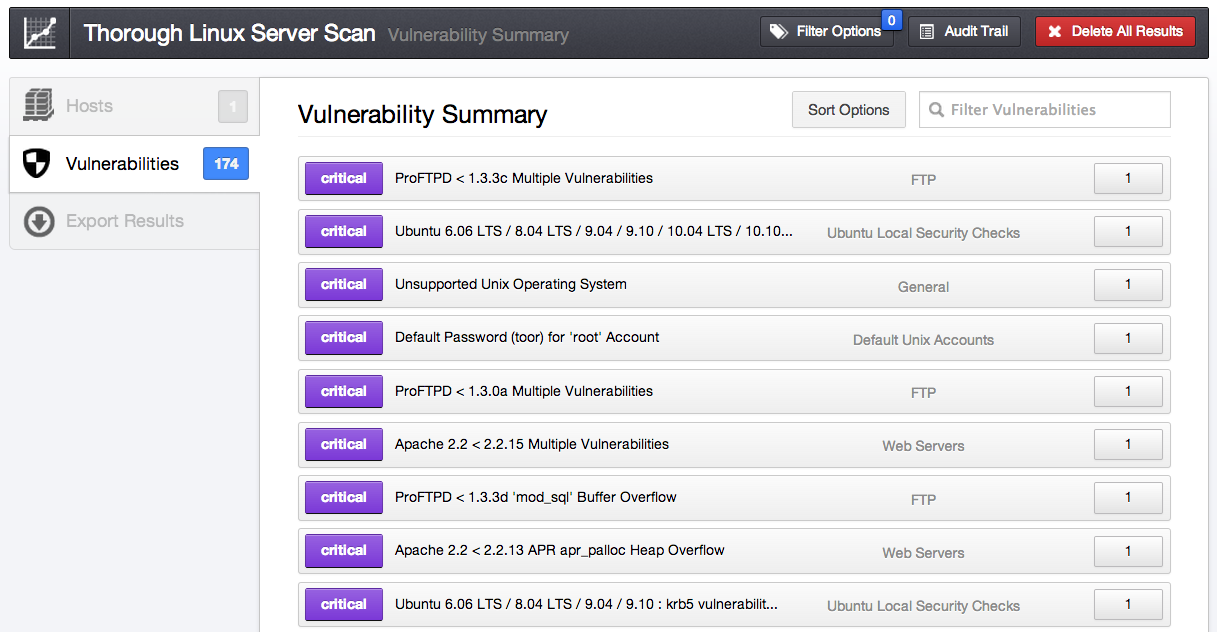Viewport: 1217px width, 632px height.
Task: Delete All Results button
Action: 1115,31
